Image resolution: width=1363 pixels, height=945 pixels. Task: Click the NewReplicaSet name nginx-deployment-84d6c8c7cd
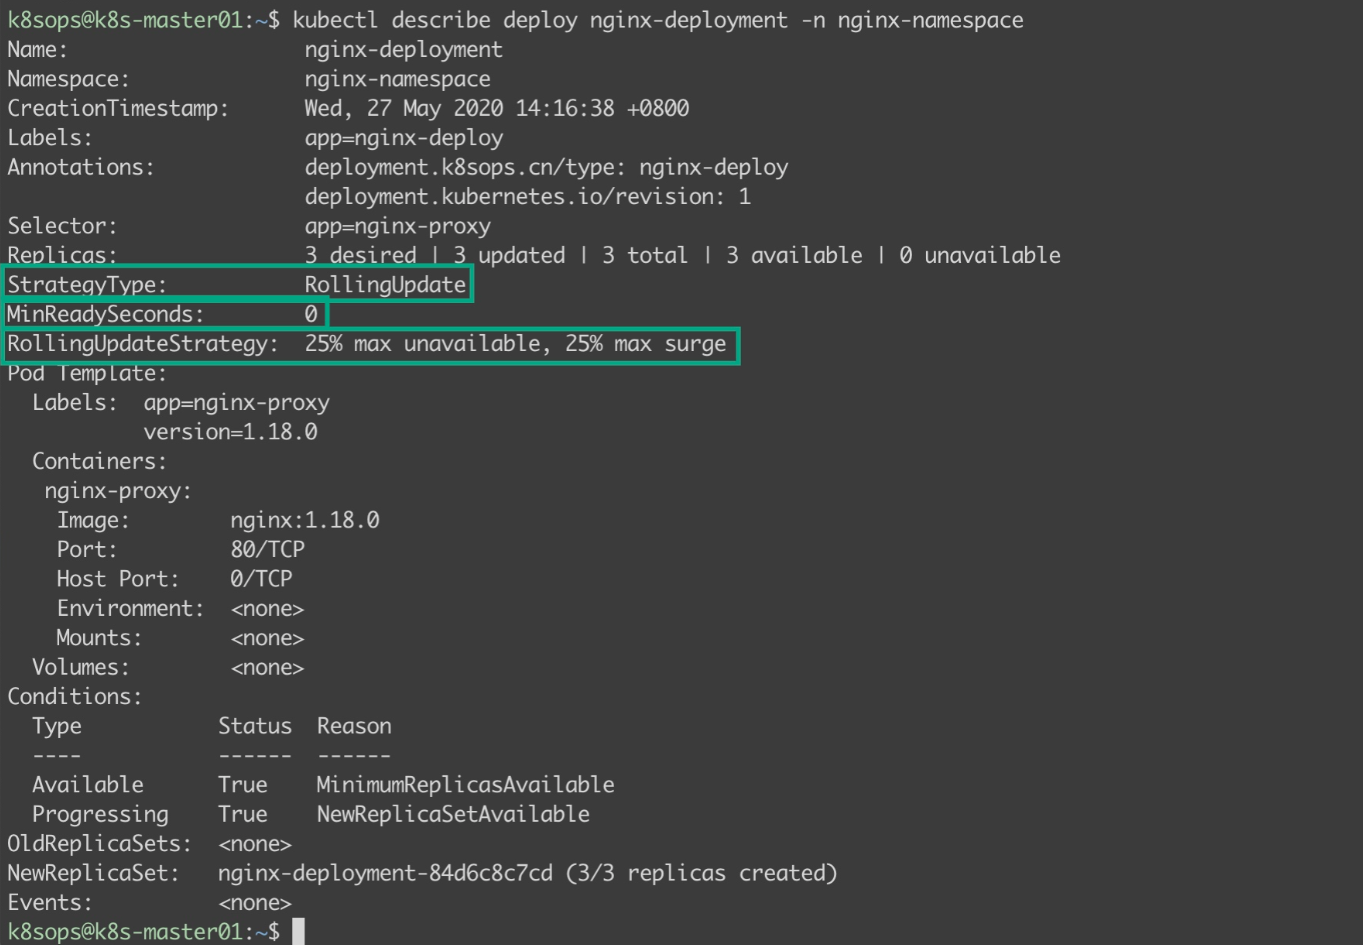(x=385, y=873)
